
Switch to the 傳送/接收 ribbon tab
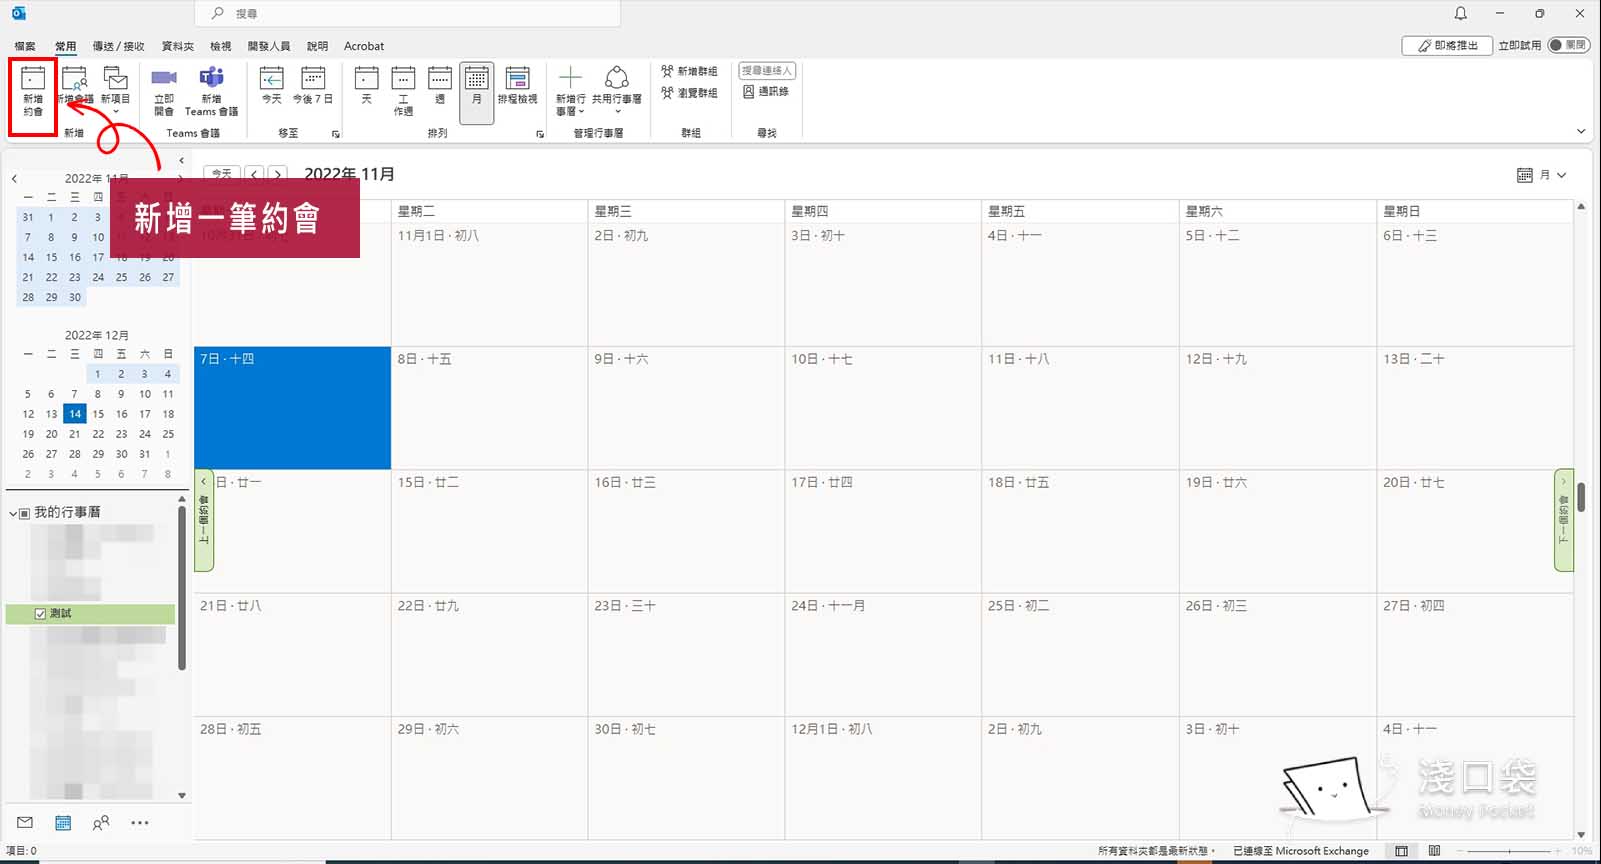118,46
